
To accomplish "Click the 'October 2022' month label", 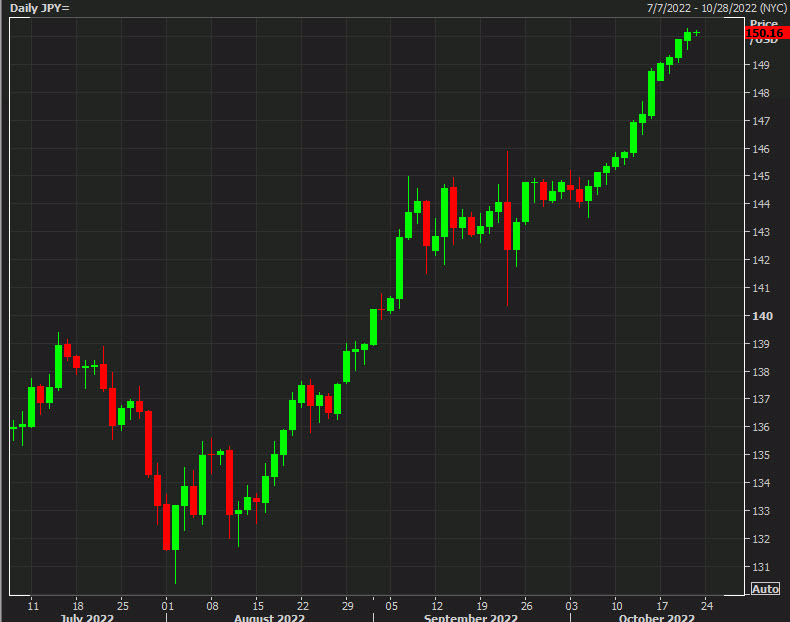I will click(656, 617).
